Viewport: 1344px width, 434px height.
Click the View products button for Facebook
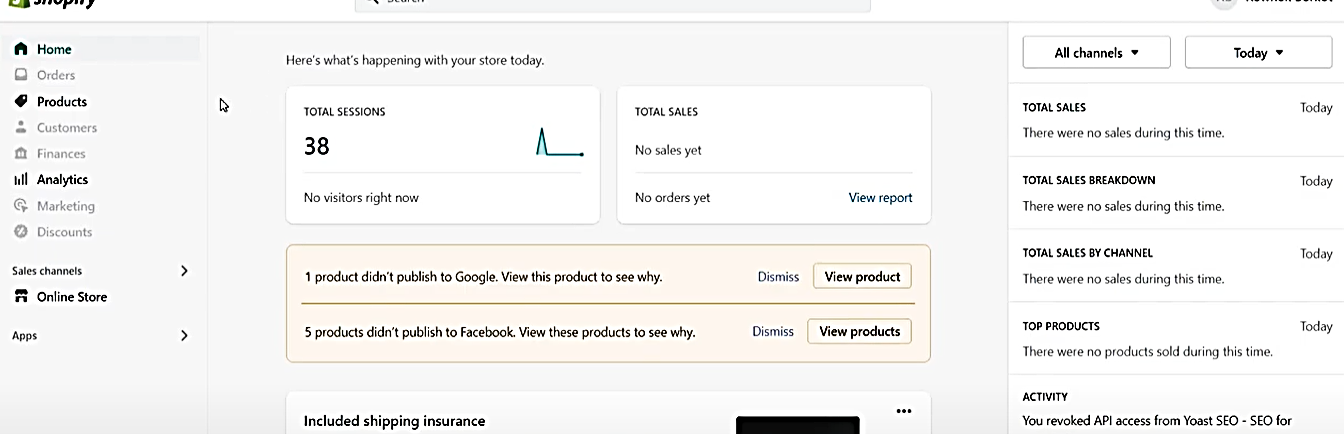pos(859,331)
